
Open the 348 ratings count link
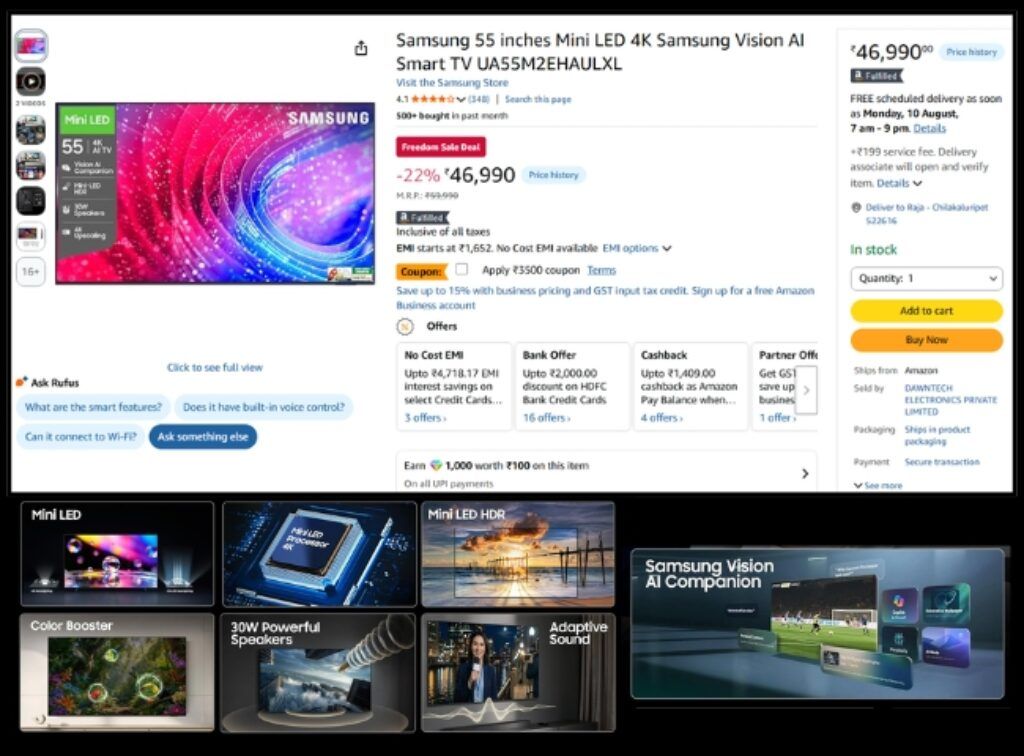tap(479, 99)
